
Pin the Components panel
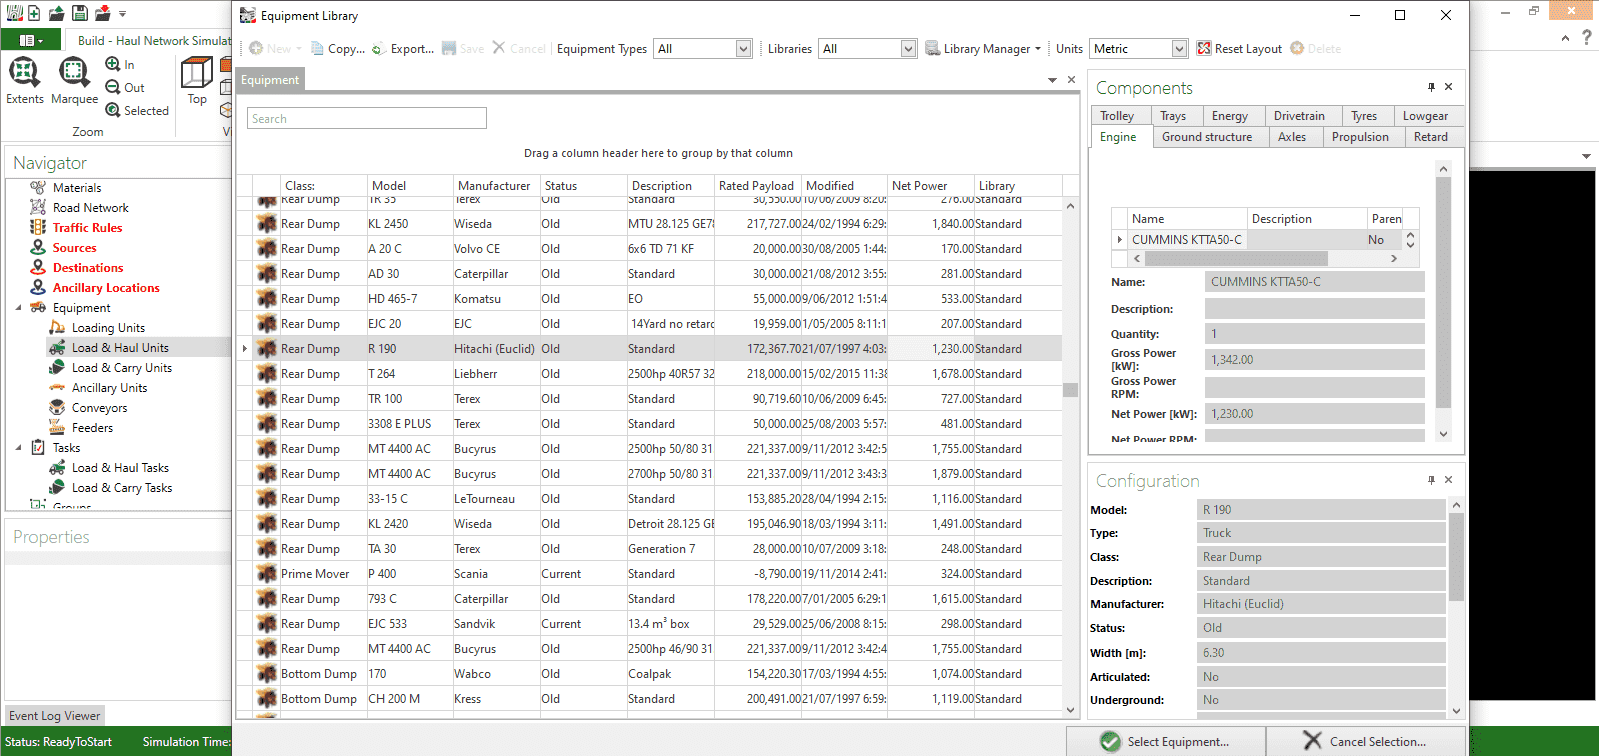pos(1431,87)
